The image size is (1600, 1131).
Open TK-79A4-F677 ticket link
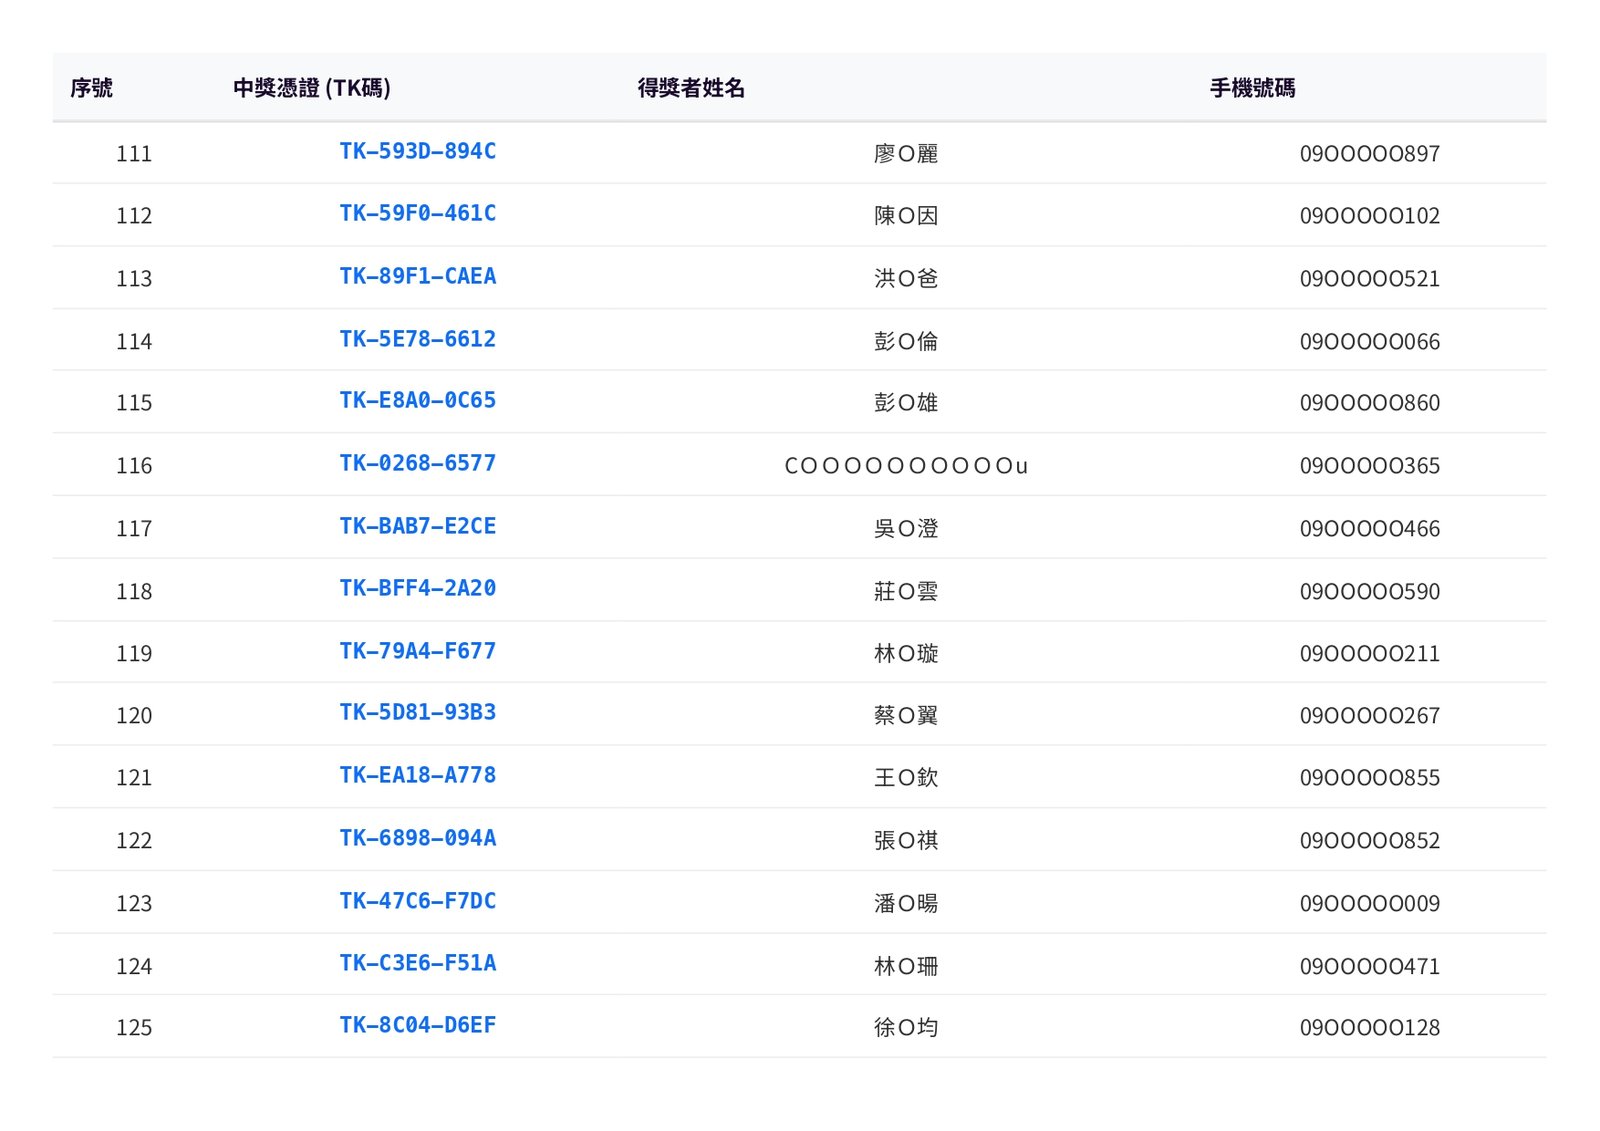point(417,651)
